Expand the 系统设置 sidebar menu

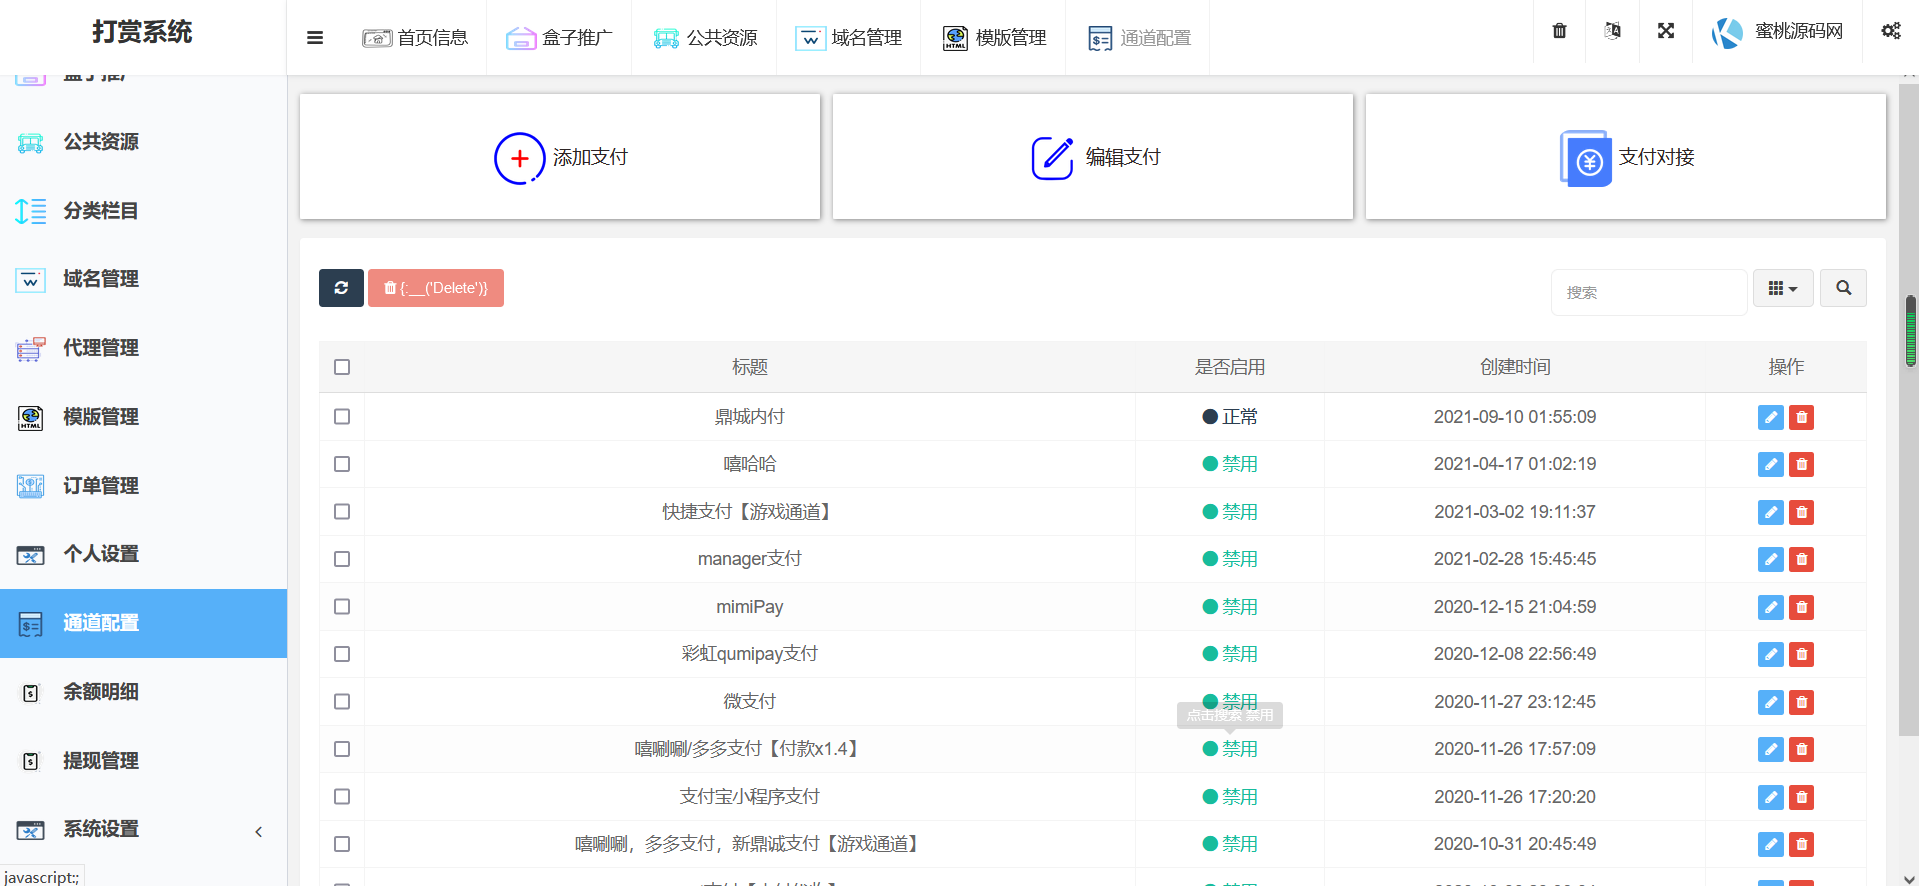click(143, 829)
